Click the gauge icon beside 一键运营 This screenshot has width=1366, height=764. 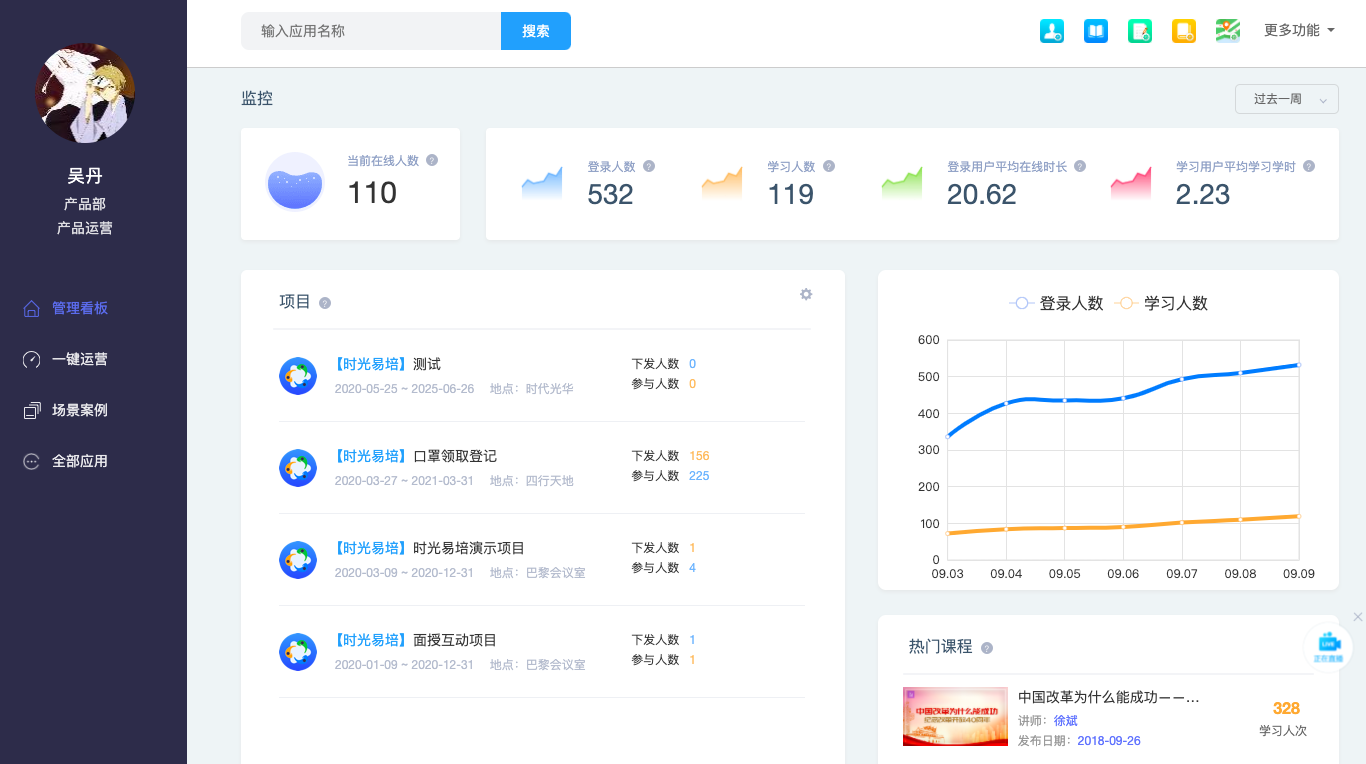(32, 359)
